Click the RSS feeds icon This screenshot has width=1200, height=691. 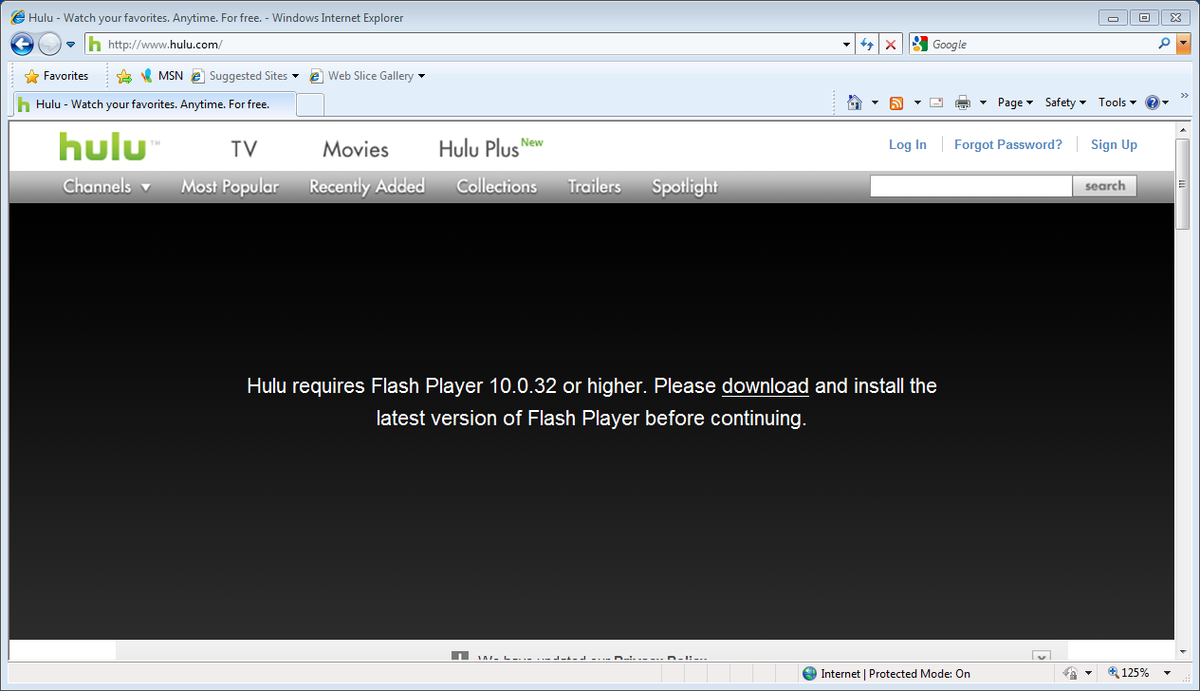(897, 102)
